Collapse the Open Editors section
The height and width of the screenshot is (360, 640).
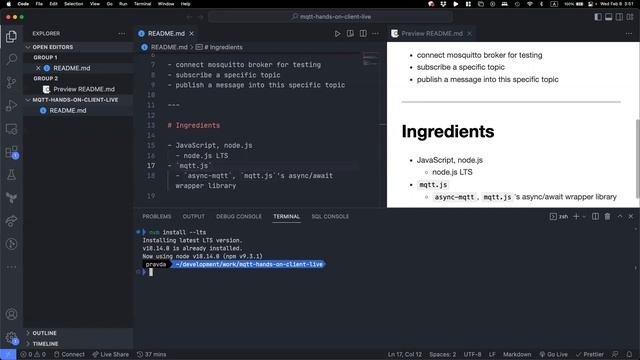(x=78, y=47)
